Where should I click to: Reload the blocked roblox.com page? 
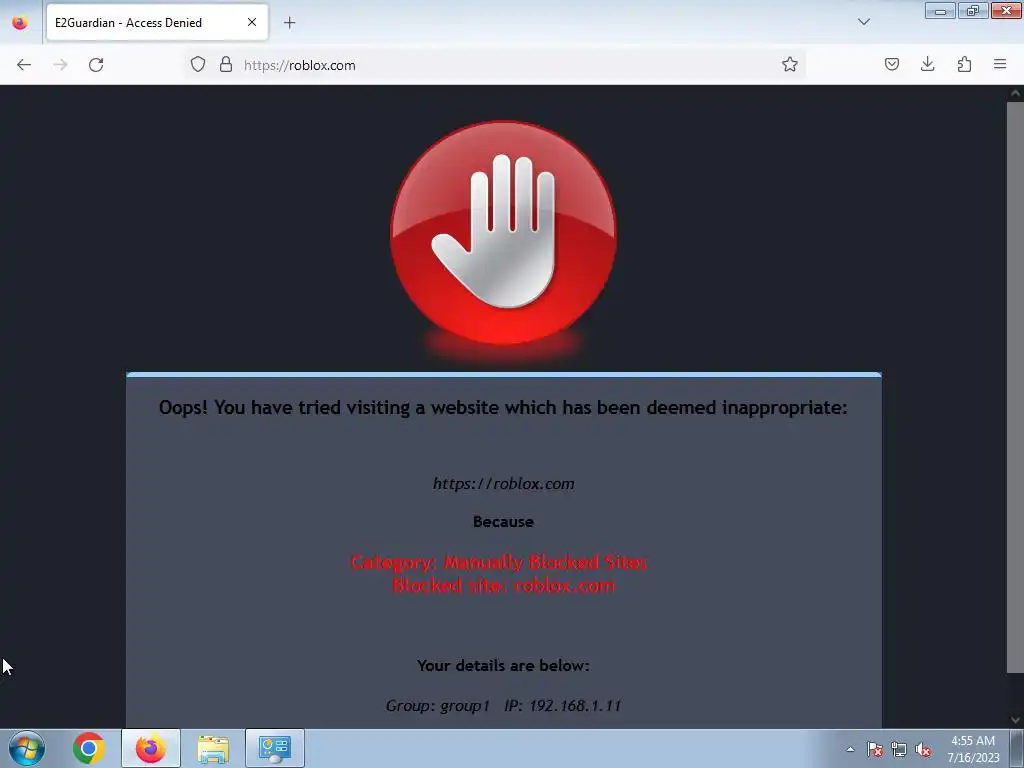[x=96, y=65]
